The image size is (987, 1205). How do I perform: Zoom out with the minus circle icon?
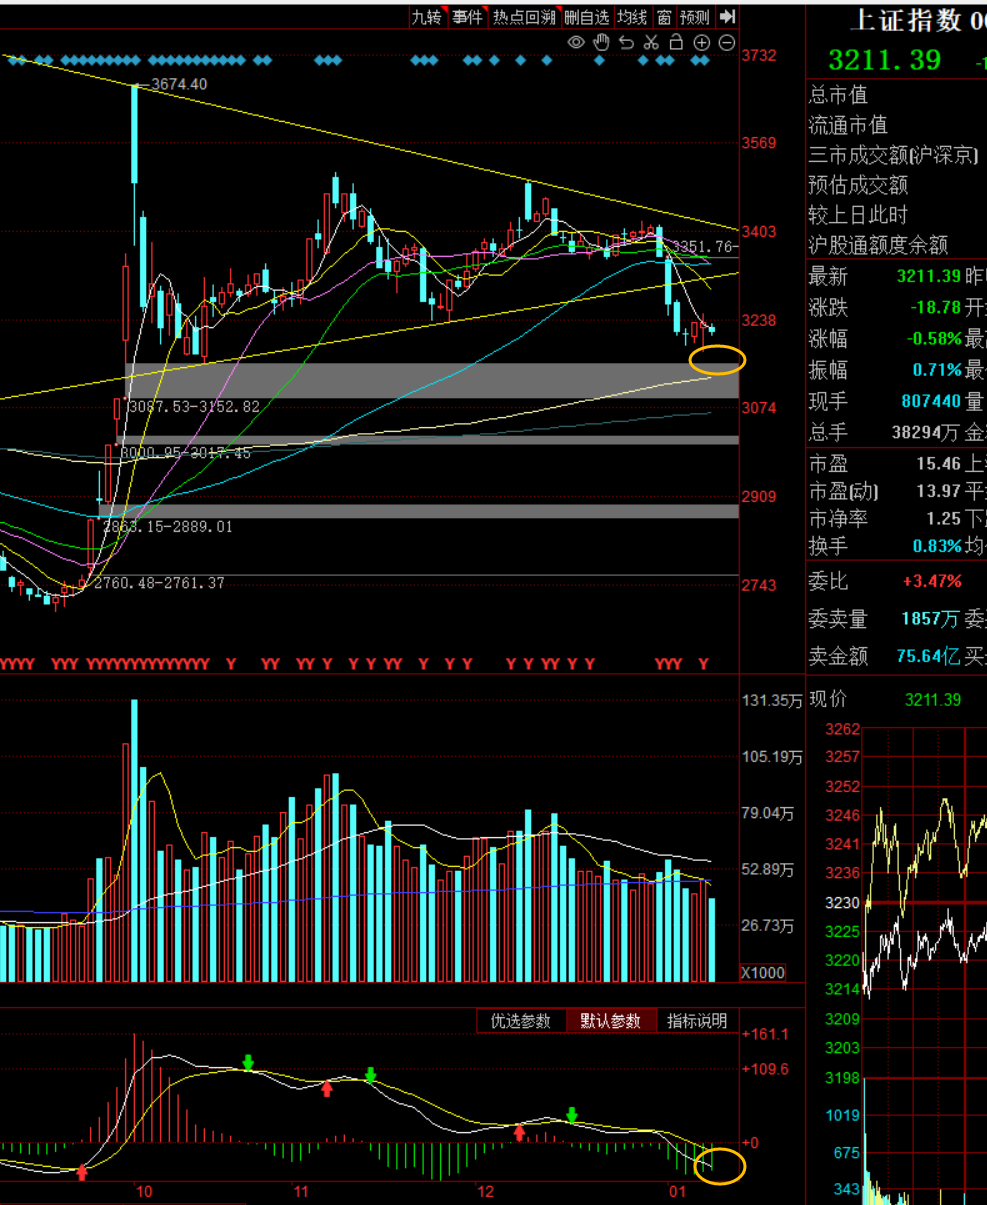pos(727,42)
